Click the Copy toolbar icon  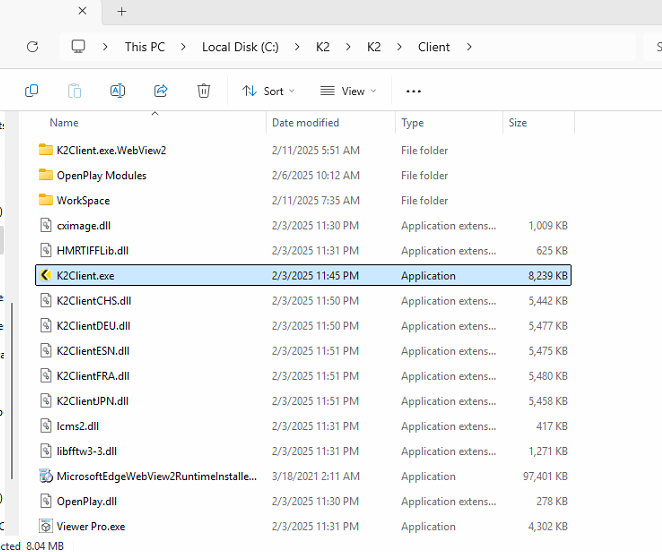pos(32,91)
